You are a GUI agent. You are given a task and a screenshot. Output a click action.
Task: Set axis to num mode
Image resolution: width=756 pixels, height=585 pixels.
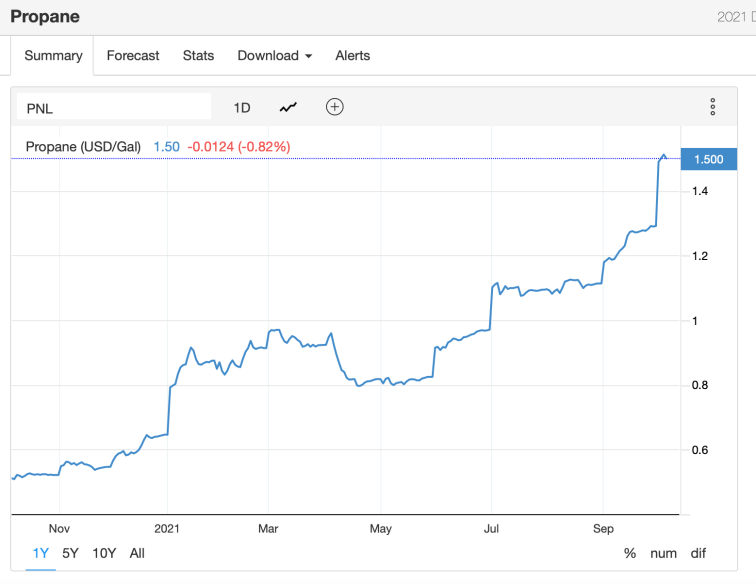[663, 553]
